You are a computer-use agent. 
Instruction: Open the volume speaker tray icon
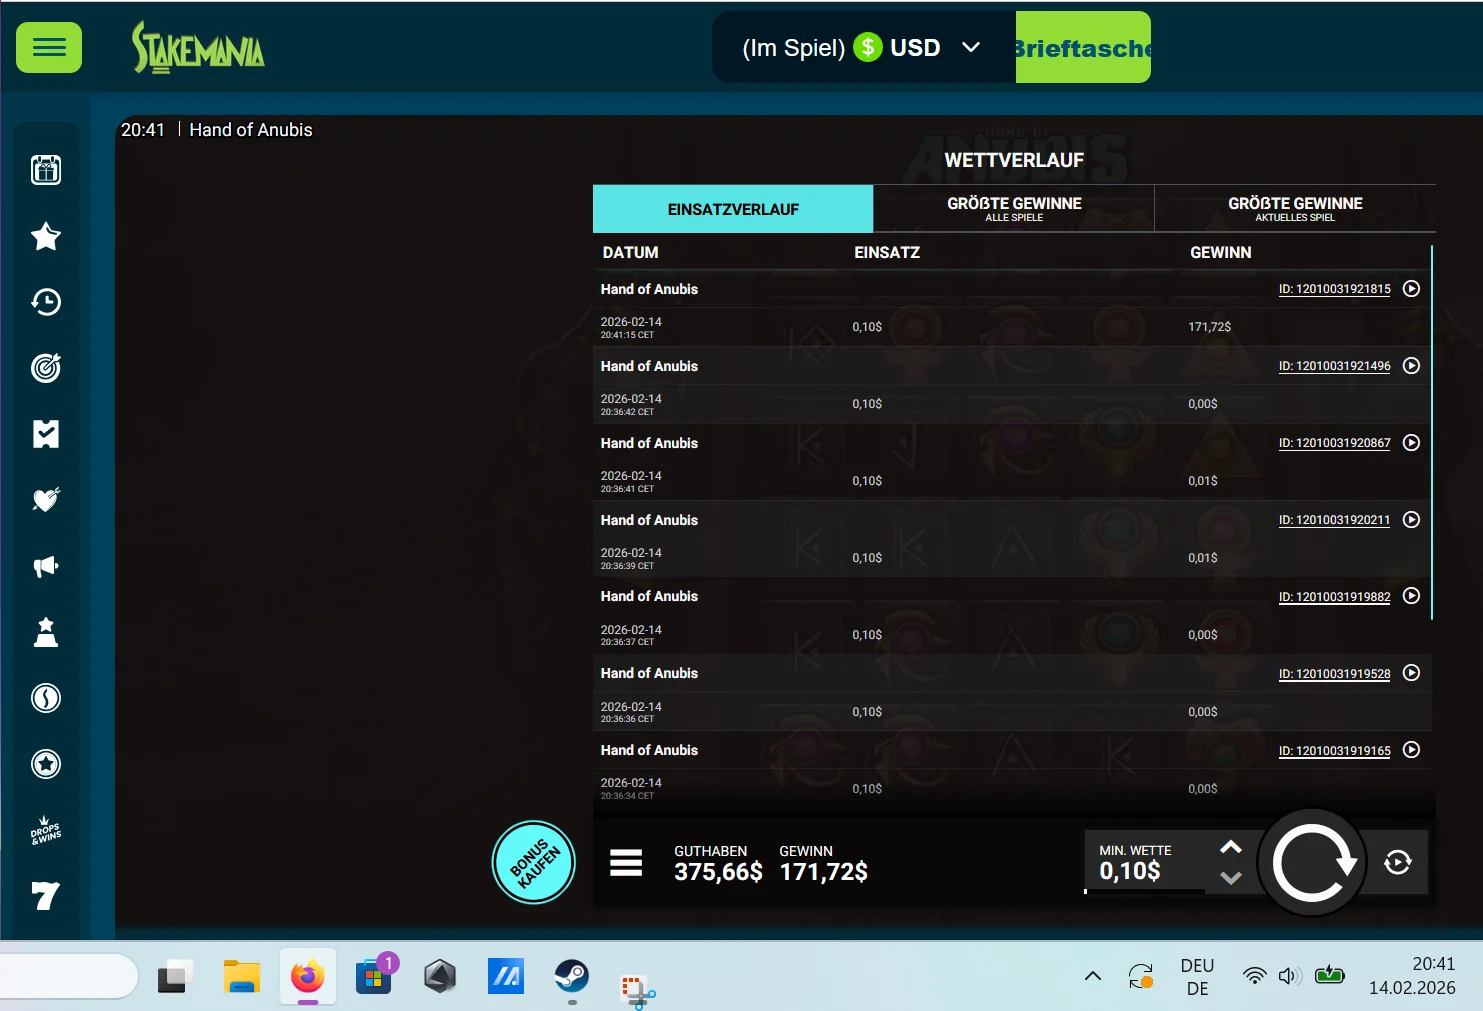tap(1290, 976)
